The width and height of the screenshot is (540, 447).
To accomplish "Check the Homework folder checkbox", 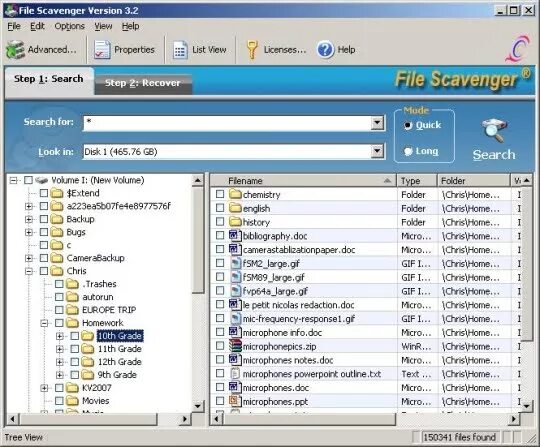I will click(x=59, y=323).
